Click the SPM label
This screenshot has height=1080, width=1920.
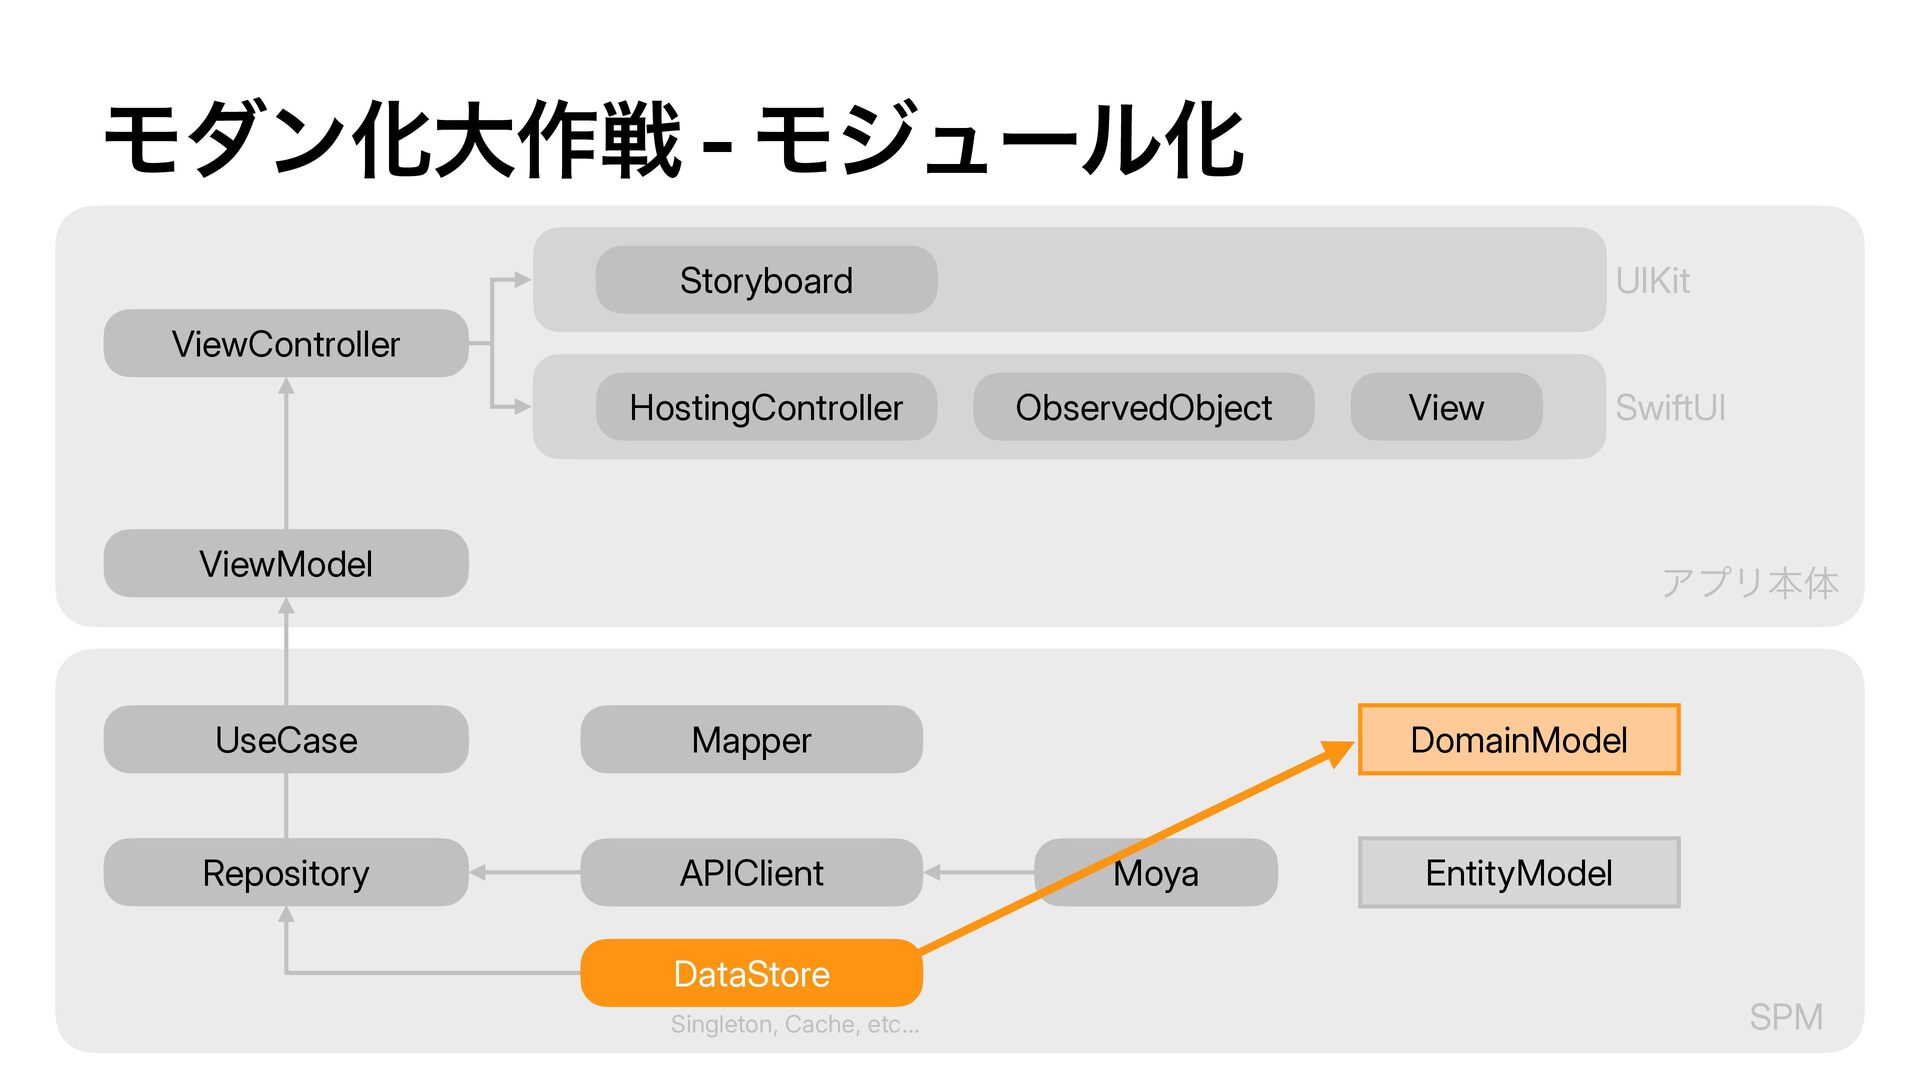click(1786, 1017)
